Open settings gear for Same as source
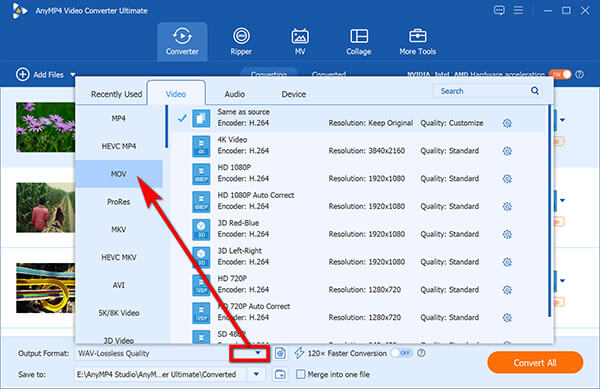Viewport: 600px width, 389px height. (507, 123)
